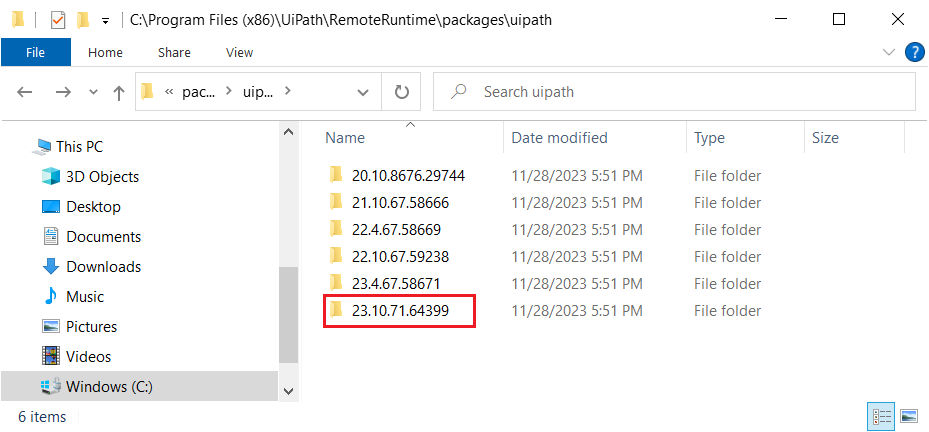Image resolution: width=929 pixels, height=432 pixels.
Task: Select the 23.10.71.64399 folder
Action: point(400,311)
